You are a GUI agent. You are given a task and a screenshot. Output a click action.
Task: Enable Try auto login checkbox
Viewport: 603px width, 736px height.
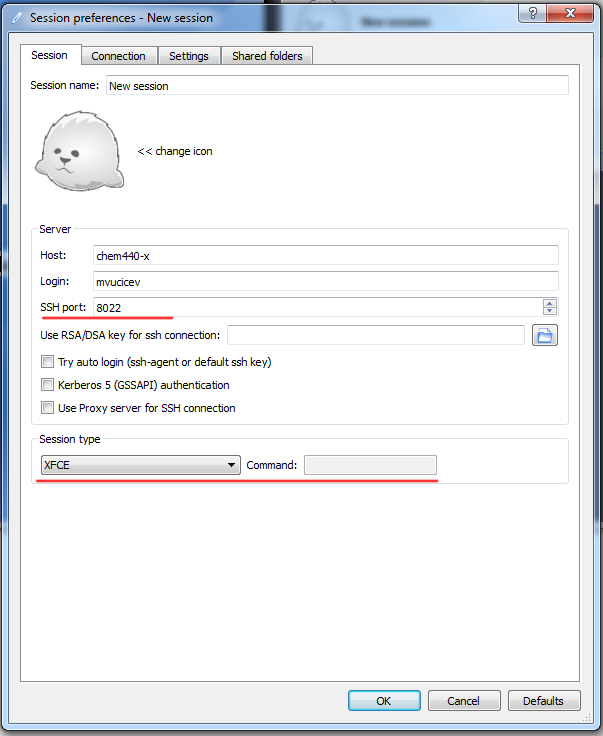point(47,362)
